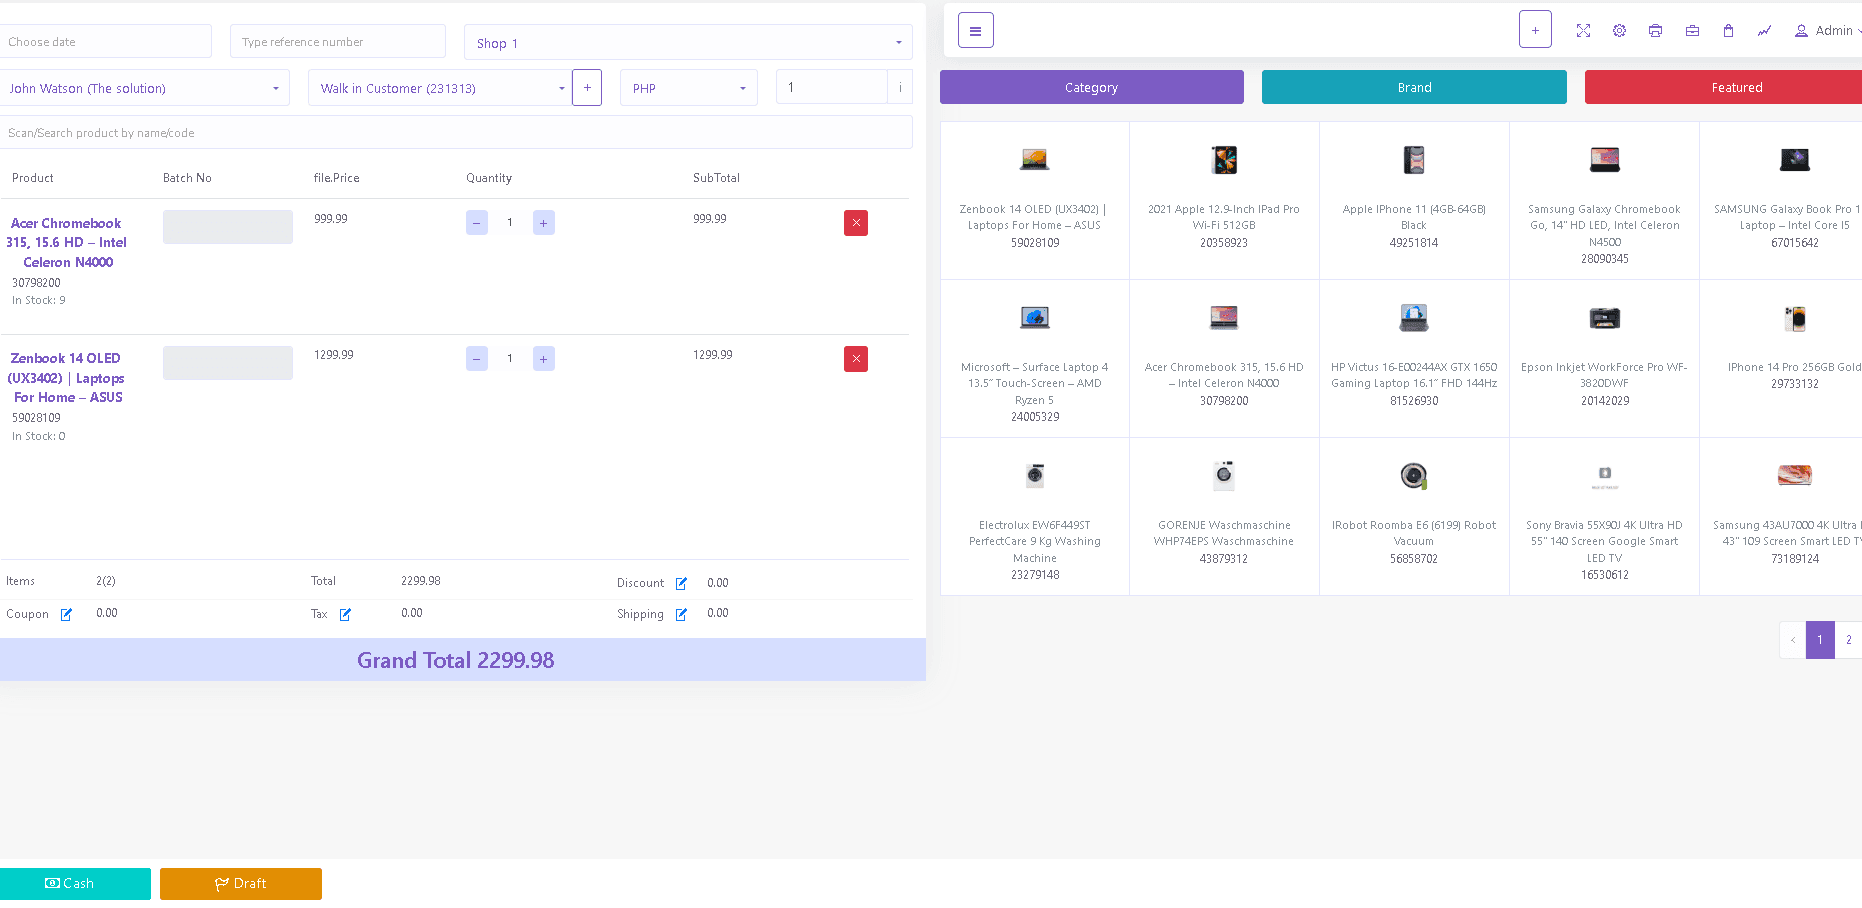Pay with the Cash button
Viewport: 1862px width, 908px height.
pos(75,884)
